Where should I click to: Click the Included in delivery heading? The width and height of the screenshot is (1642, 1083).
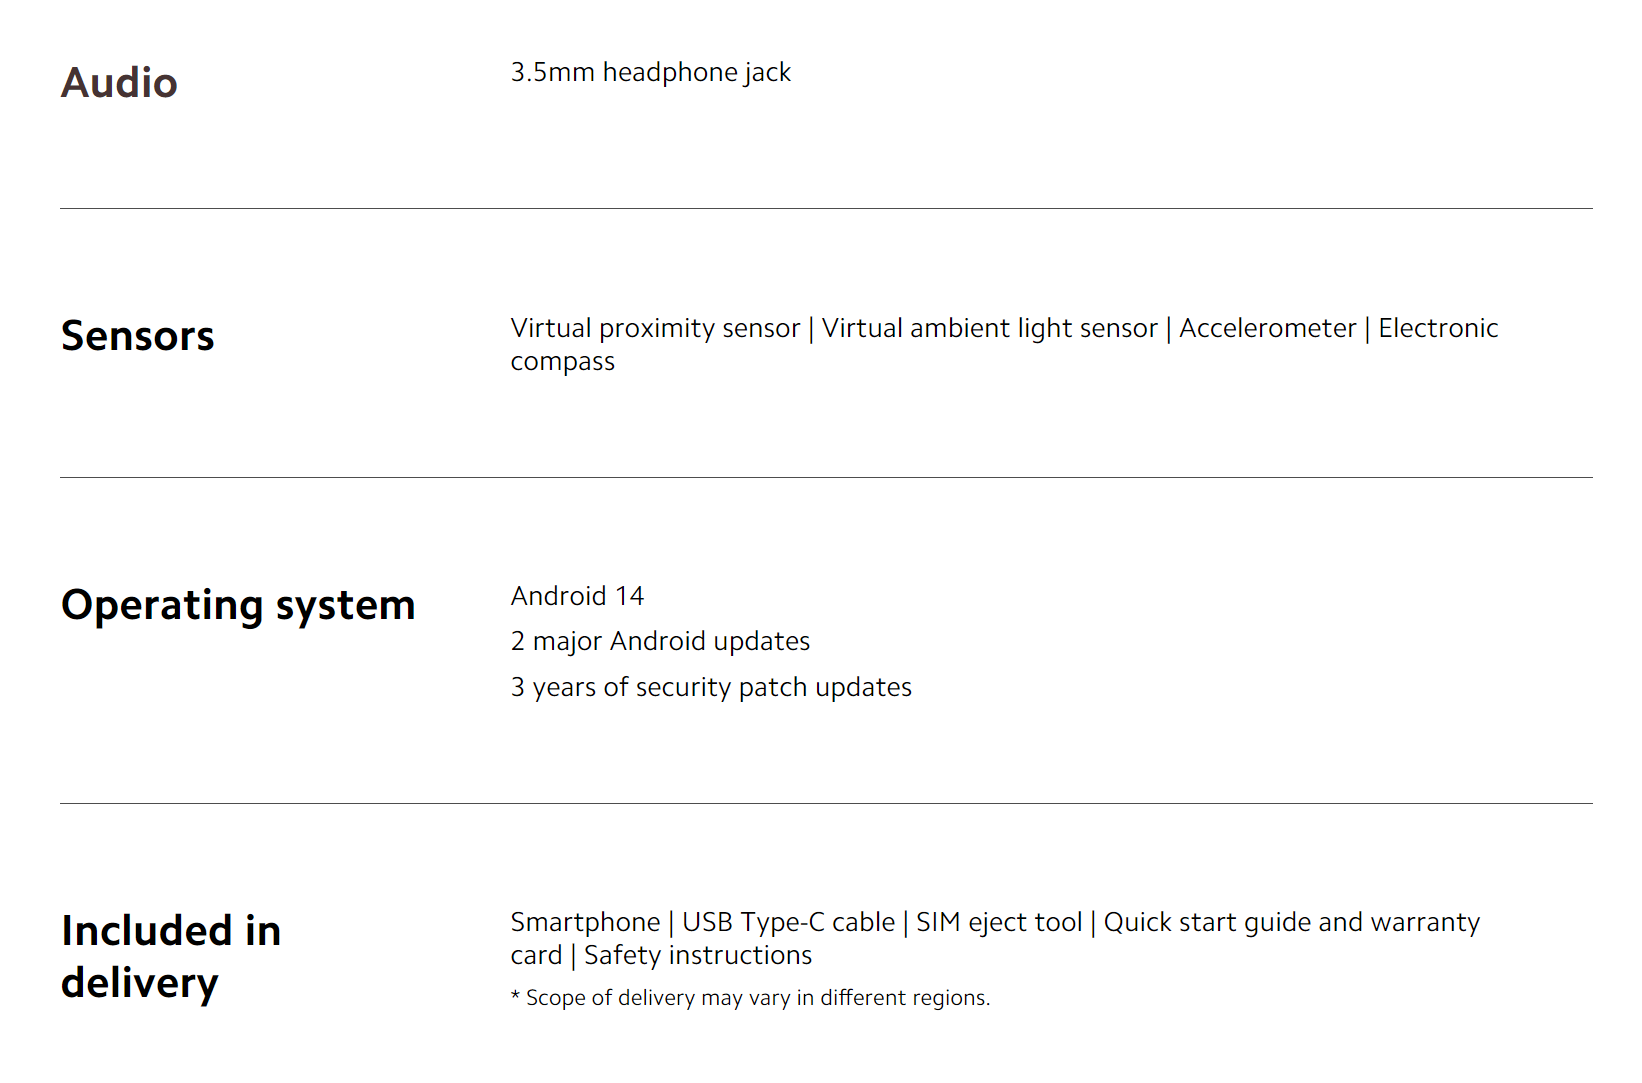(x=171, y=957)
